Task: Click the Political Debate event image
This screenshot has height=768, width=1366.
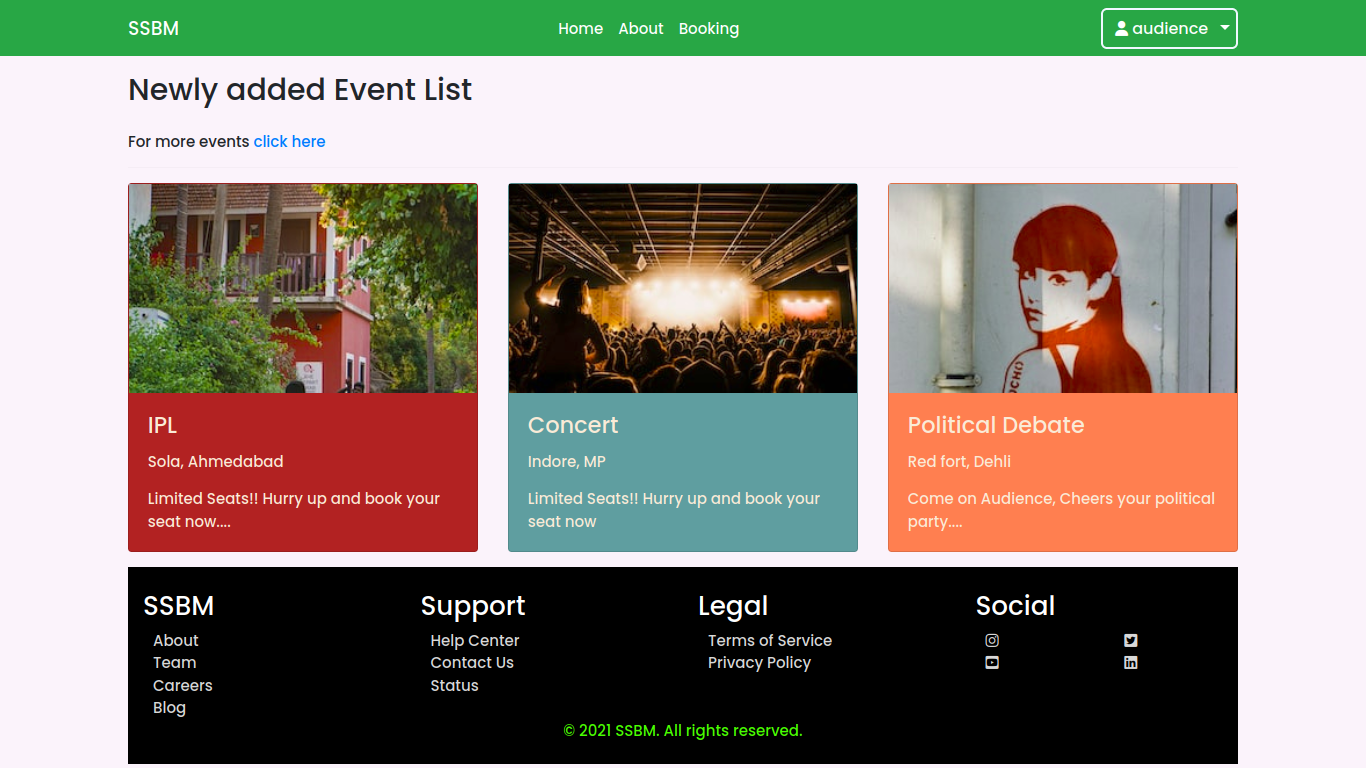Action: tap(1063, 288)
